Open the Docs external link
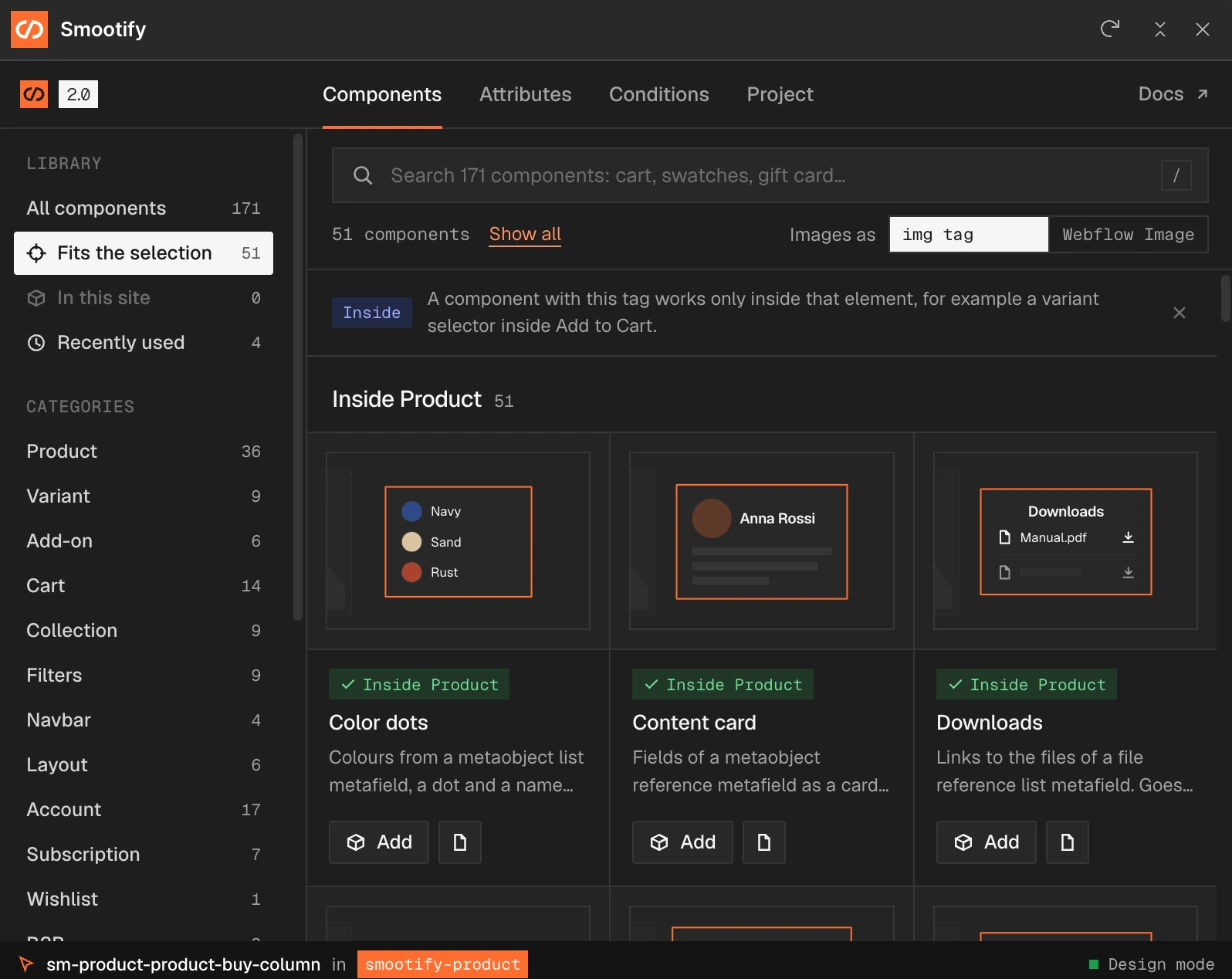The image size is (1232, 979). click(x=1174, y=94)
